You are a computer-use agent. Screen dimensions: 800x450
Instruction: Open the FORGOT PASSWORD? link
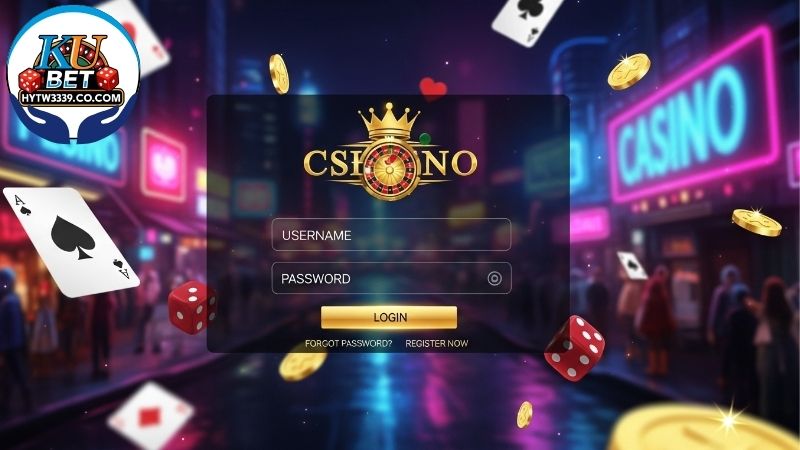pyautogui.click(x=348, y=343)
